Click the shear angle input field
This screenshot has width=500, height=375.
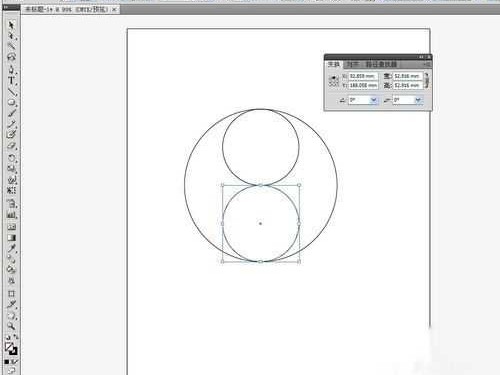(404, 100)
